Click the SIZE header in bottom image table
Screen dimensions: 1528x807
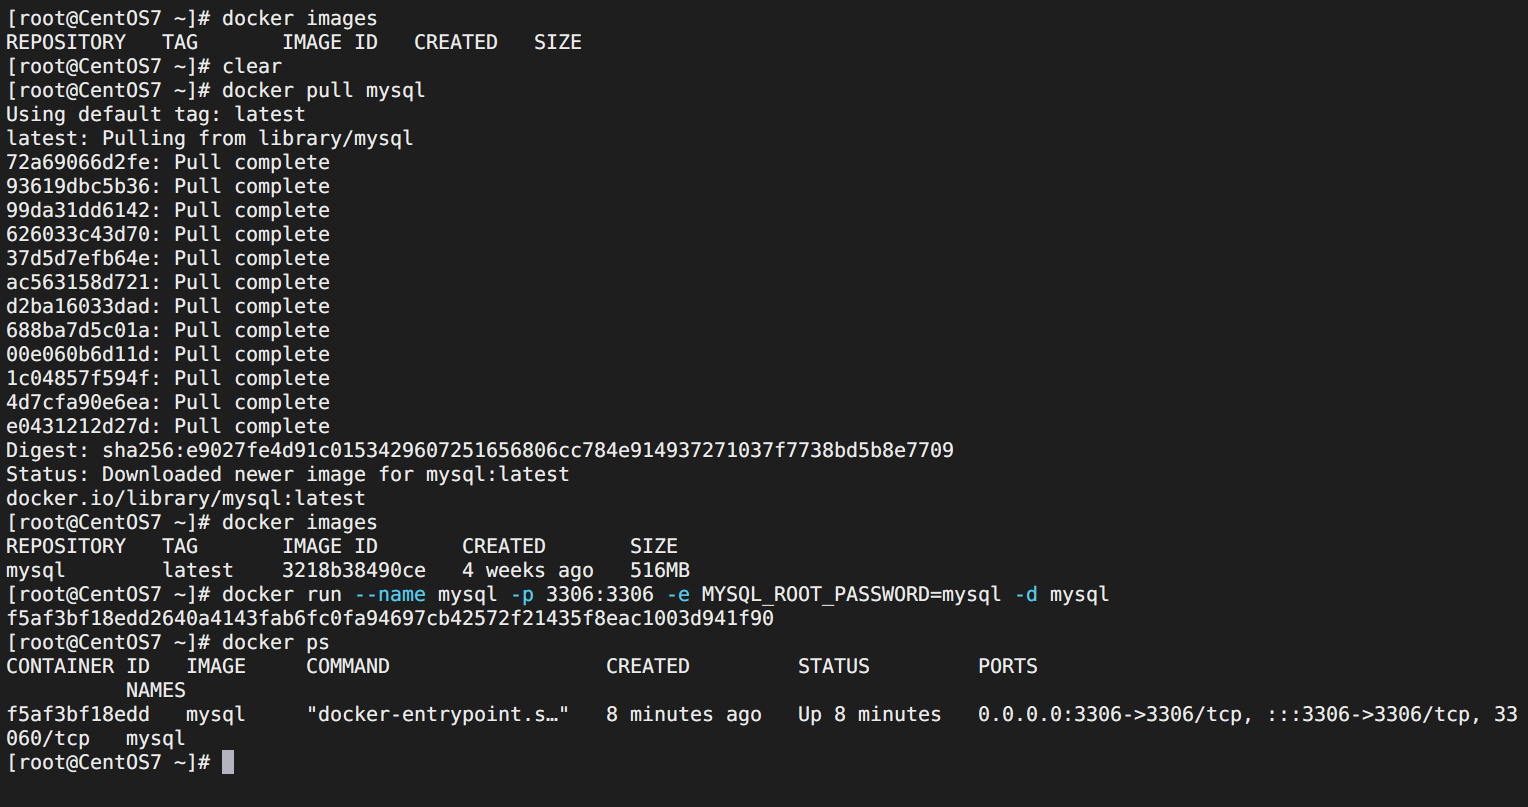[654, 546]
